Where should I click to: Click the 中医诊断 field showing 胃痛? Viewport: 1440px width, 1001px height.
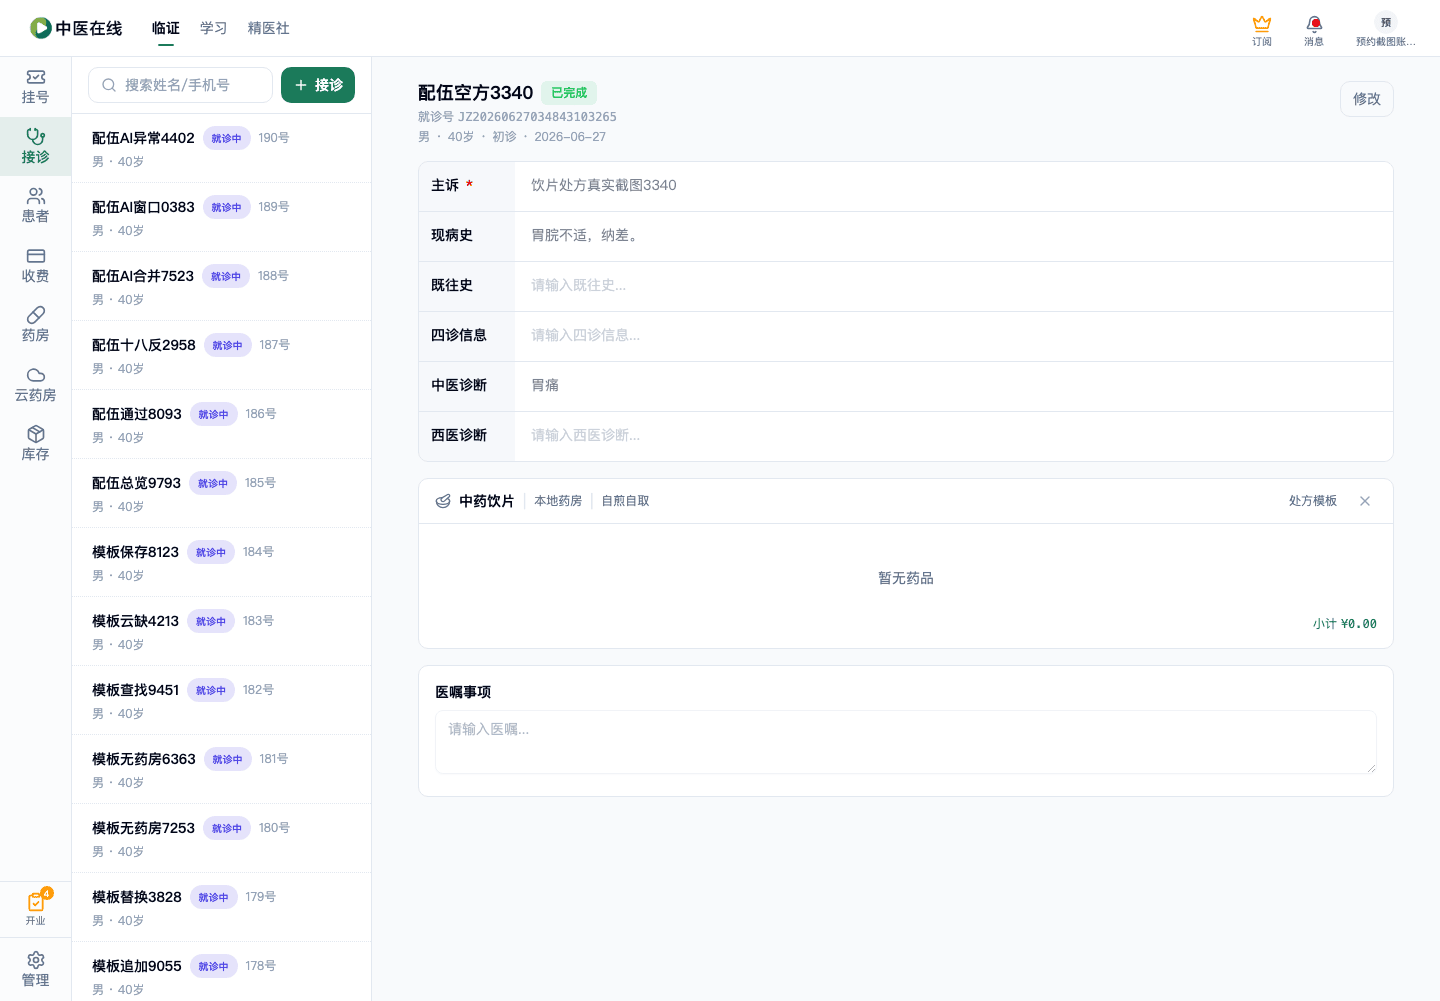click(x=954, y=386)
